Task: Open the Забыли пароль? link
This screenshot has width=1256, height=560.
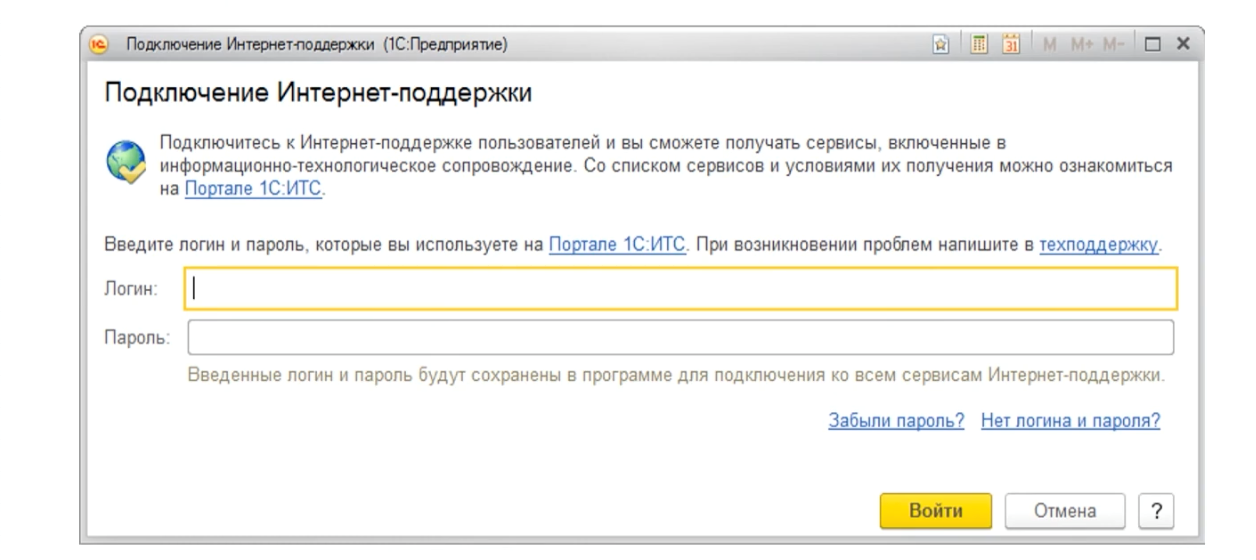Action: coord(895,421)
